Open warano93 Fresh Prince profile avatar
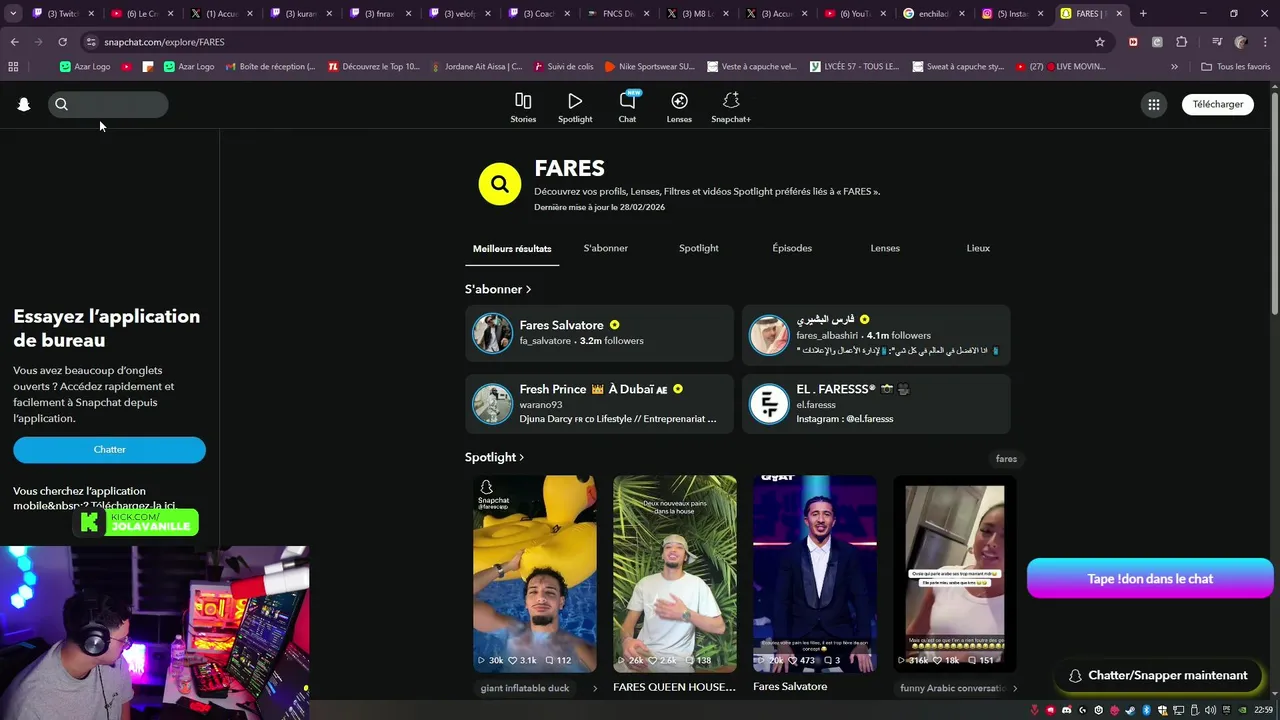The height and width of the screenshot is (720, 1280). [492, 404]
